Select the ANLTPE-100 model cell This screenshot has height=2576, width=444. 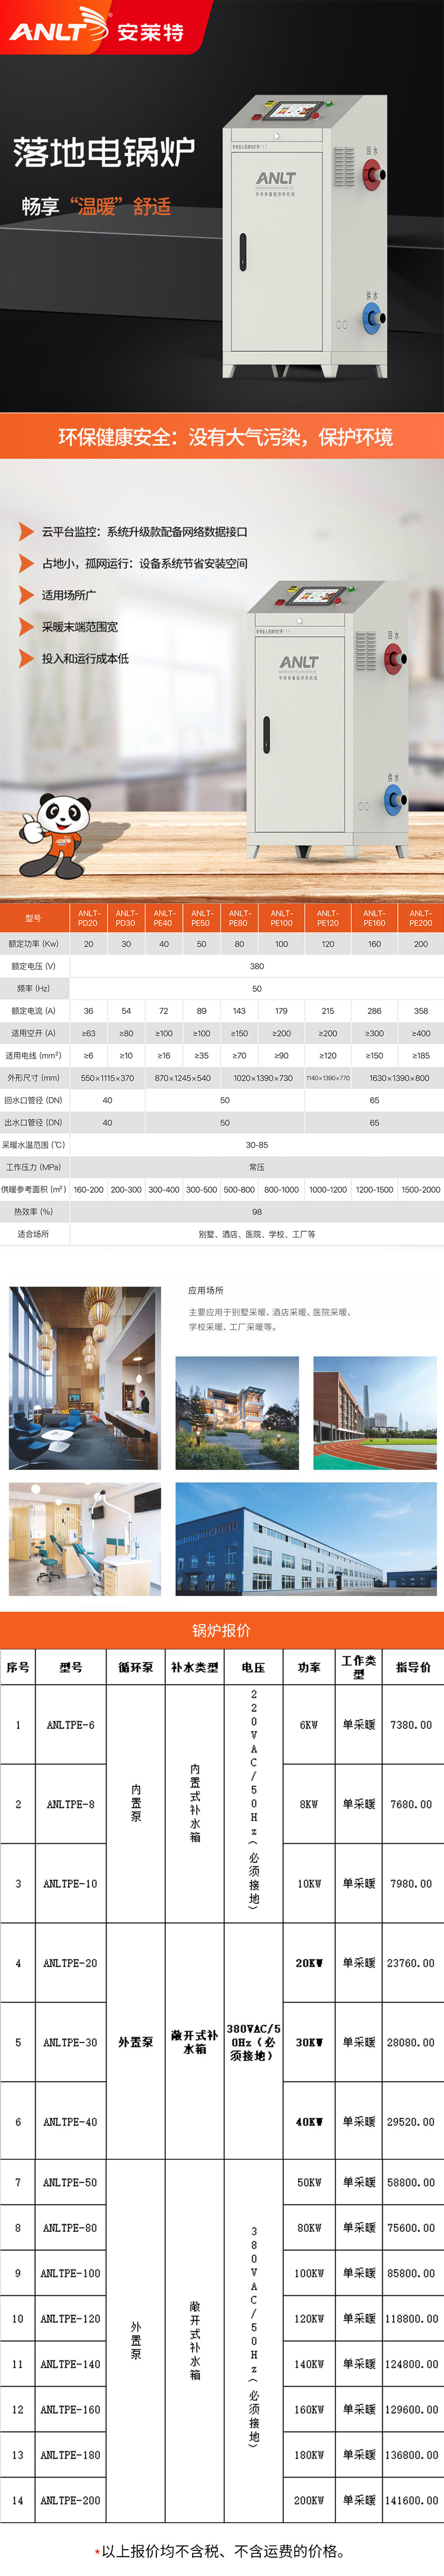(71, 2273)
